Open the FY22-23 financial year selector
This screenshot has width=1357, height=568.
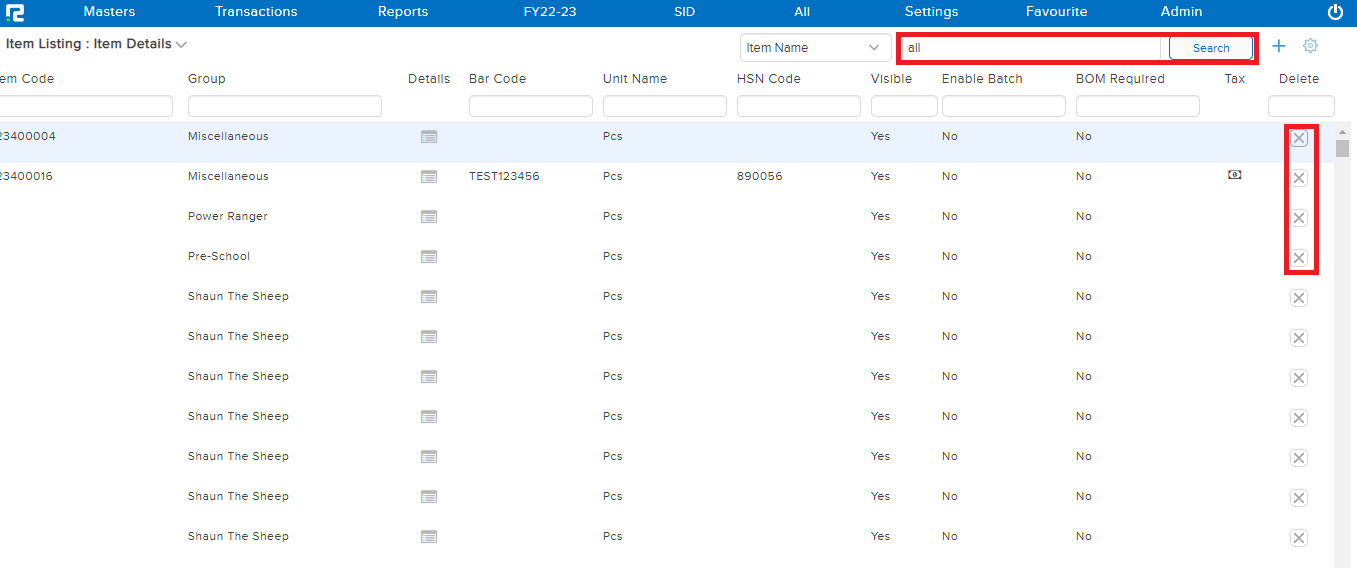(549, 12)
